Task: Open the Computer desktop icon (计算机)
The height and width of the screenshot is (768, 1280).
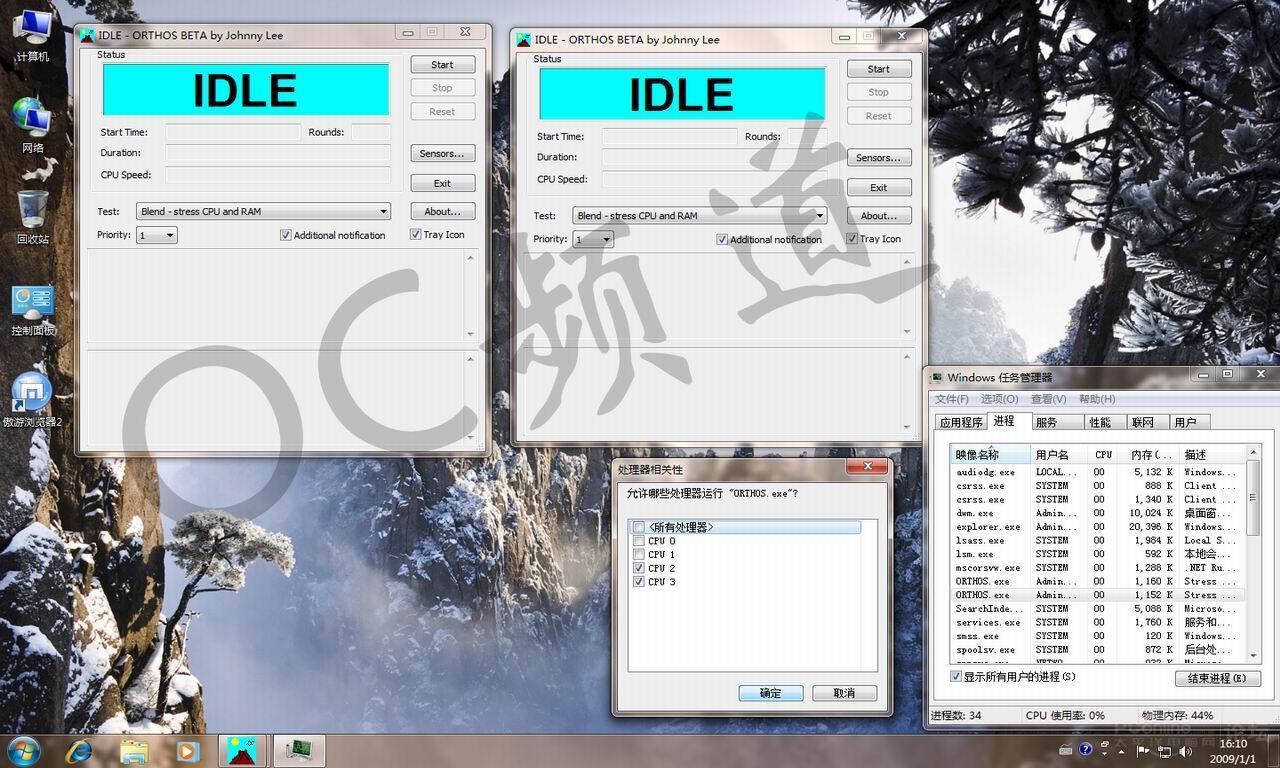Action: tap(32, 36)
